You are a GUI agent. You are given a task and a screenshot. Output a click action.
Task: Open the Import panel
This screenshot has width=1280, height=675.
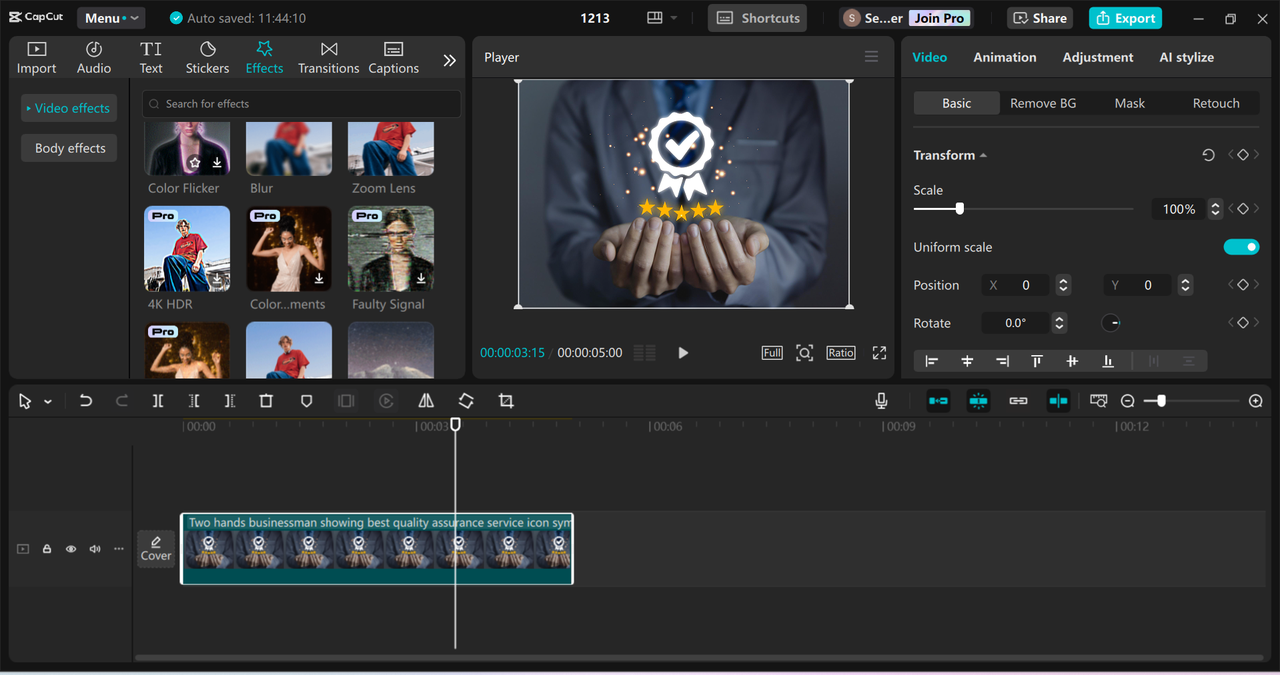(x=36, y=58)
